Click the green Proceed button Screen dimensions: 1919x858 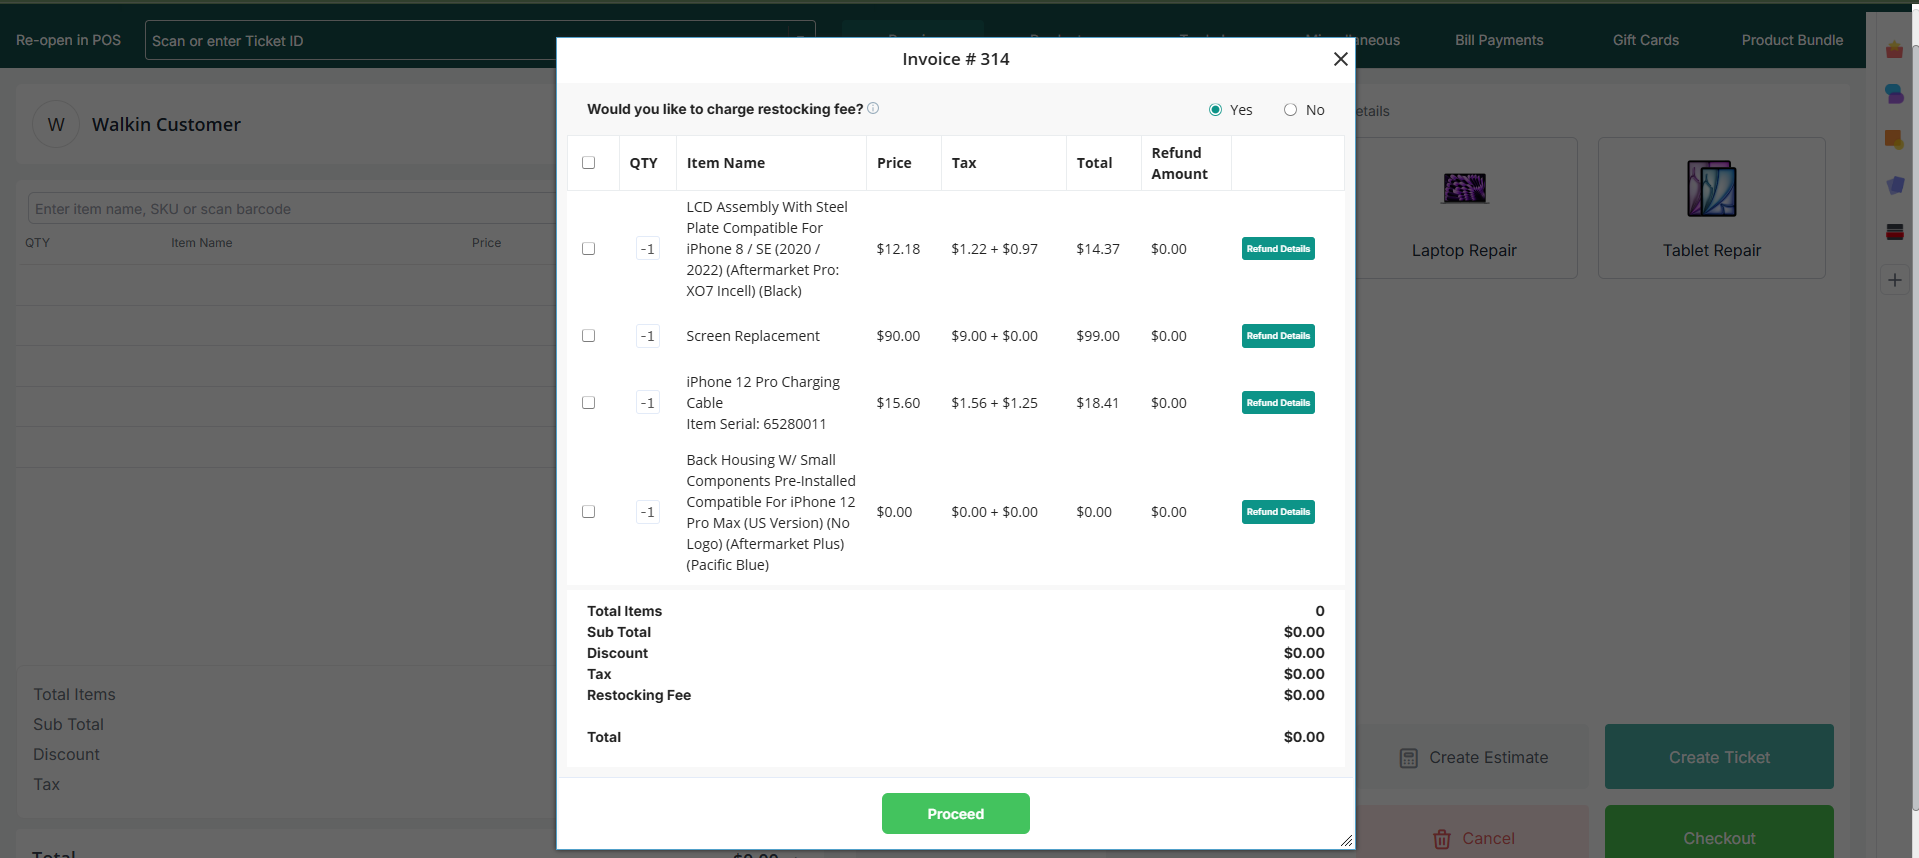tap(955, 814)
